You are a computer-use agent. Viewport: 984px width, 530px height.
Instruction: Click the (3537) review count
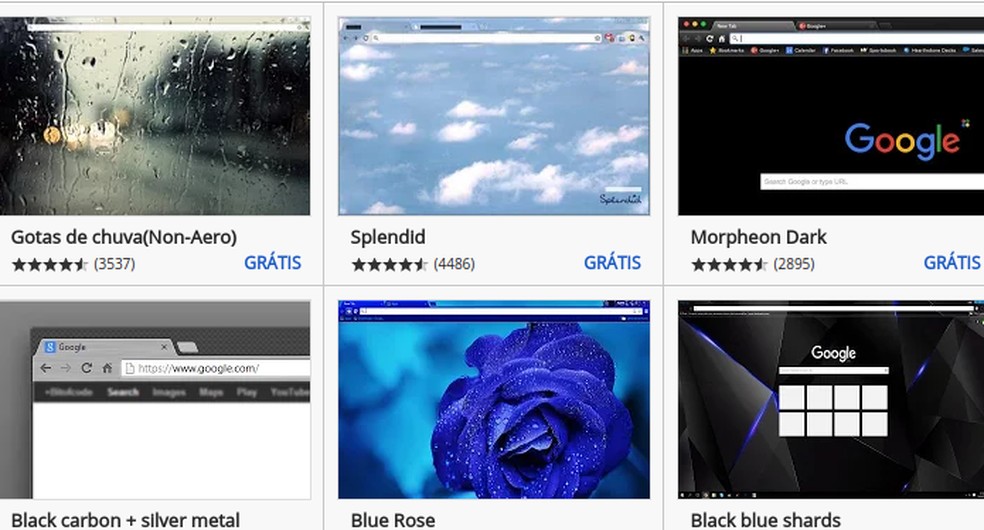click(x=114, y=264)
